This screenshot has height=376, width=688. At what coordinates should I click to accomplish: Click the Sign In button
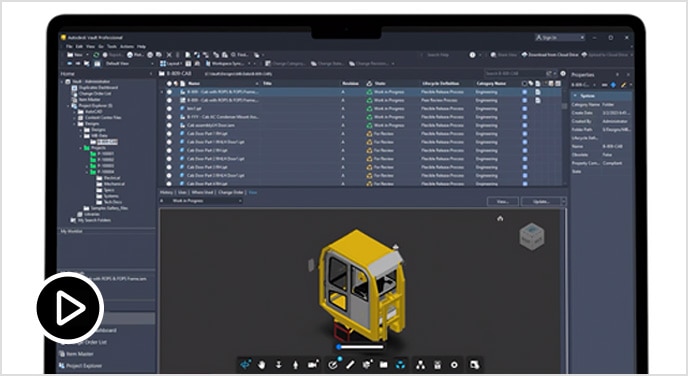click(x=559, y=38)
